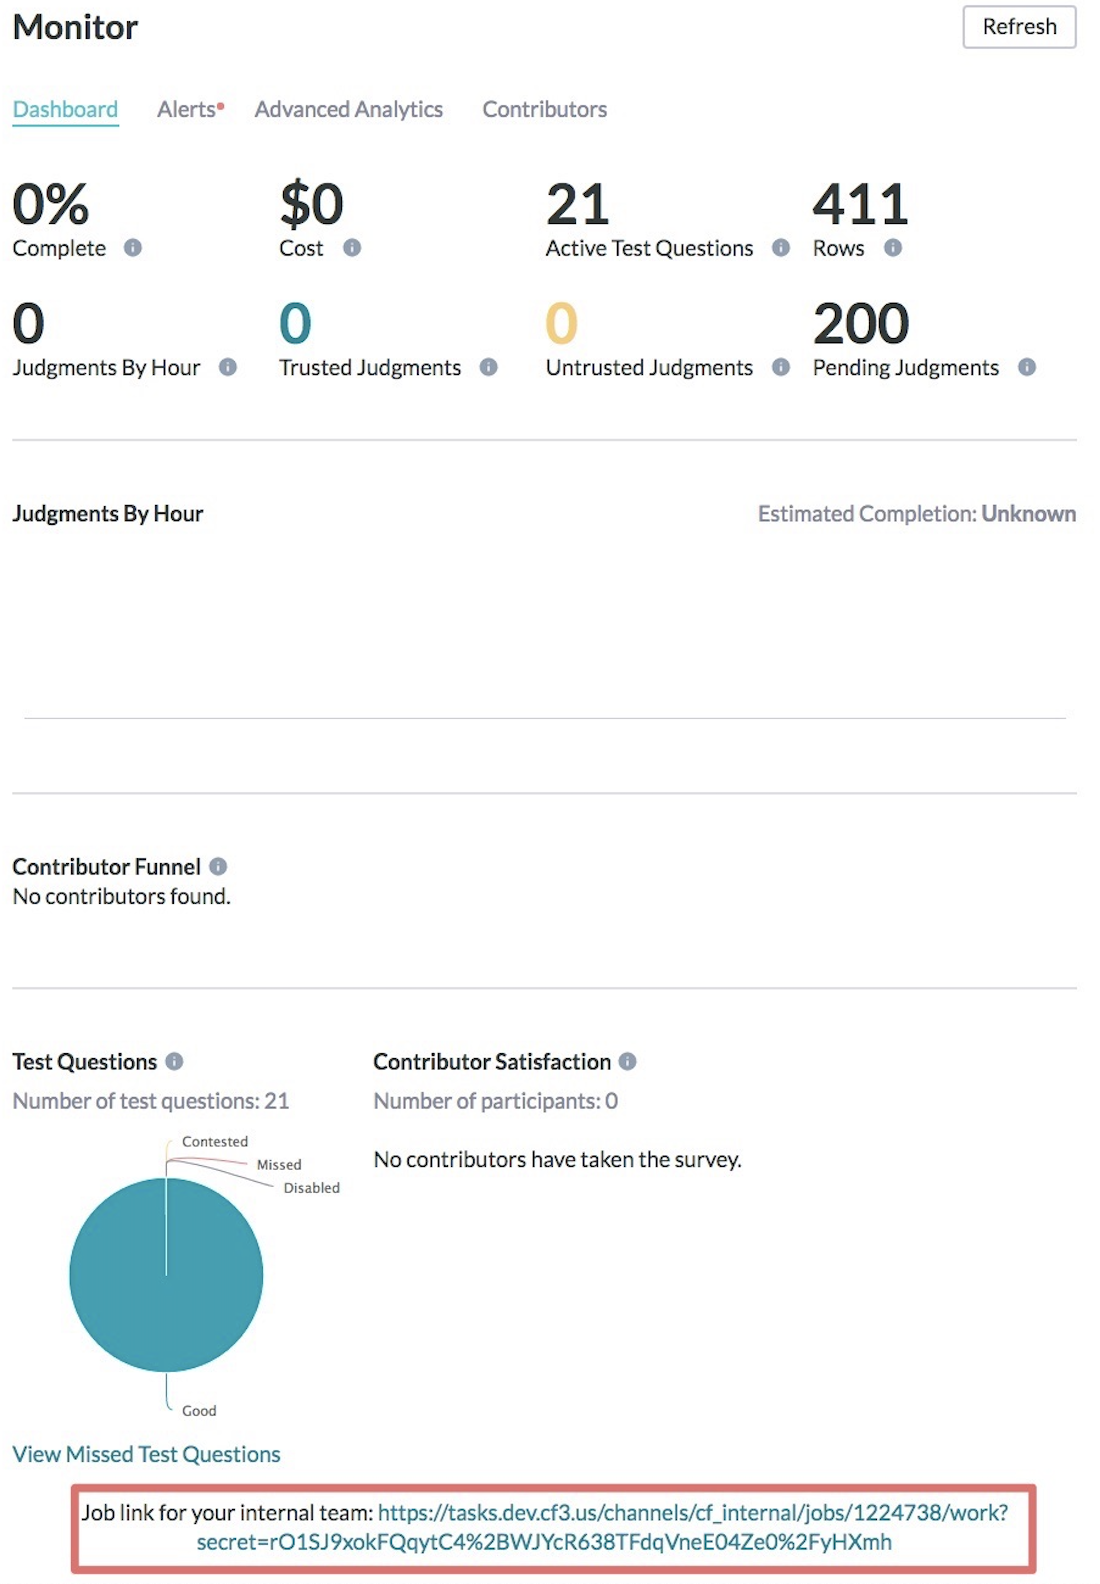Open the Advanced Analytics tab
Viewport: 1100px width, 1584px height.
tap(349, 110)
